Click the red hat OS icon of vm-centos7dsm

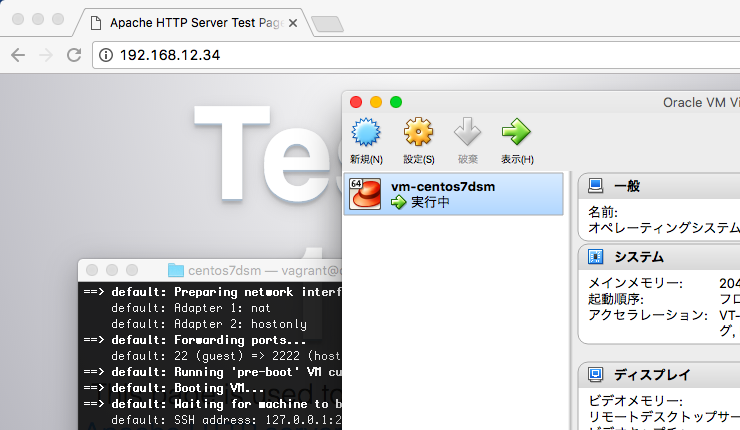click(365, 194)
